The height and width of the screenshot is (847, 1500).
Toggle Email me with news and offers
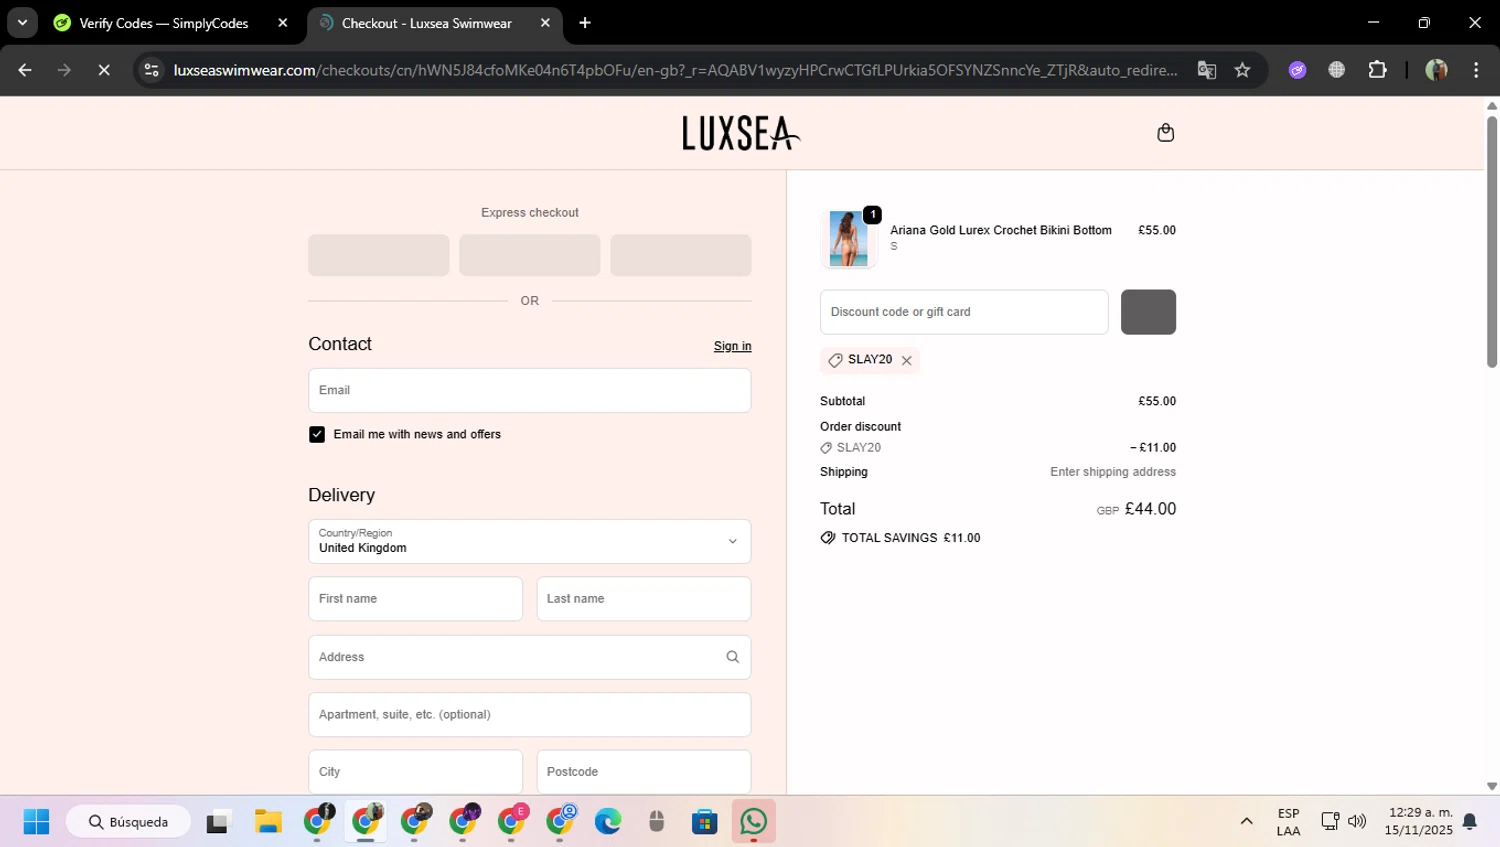[x=317, y=434]
